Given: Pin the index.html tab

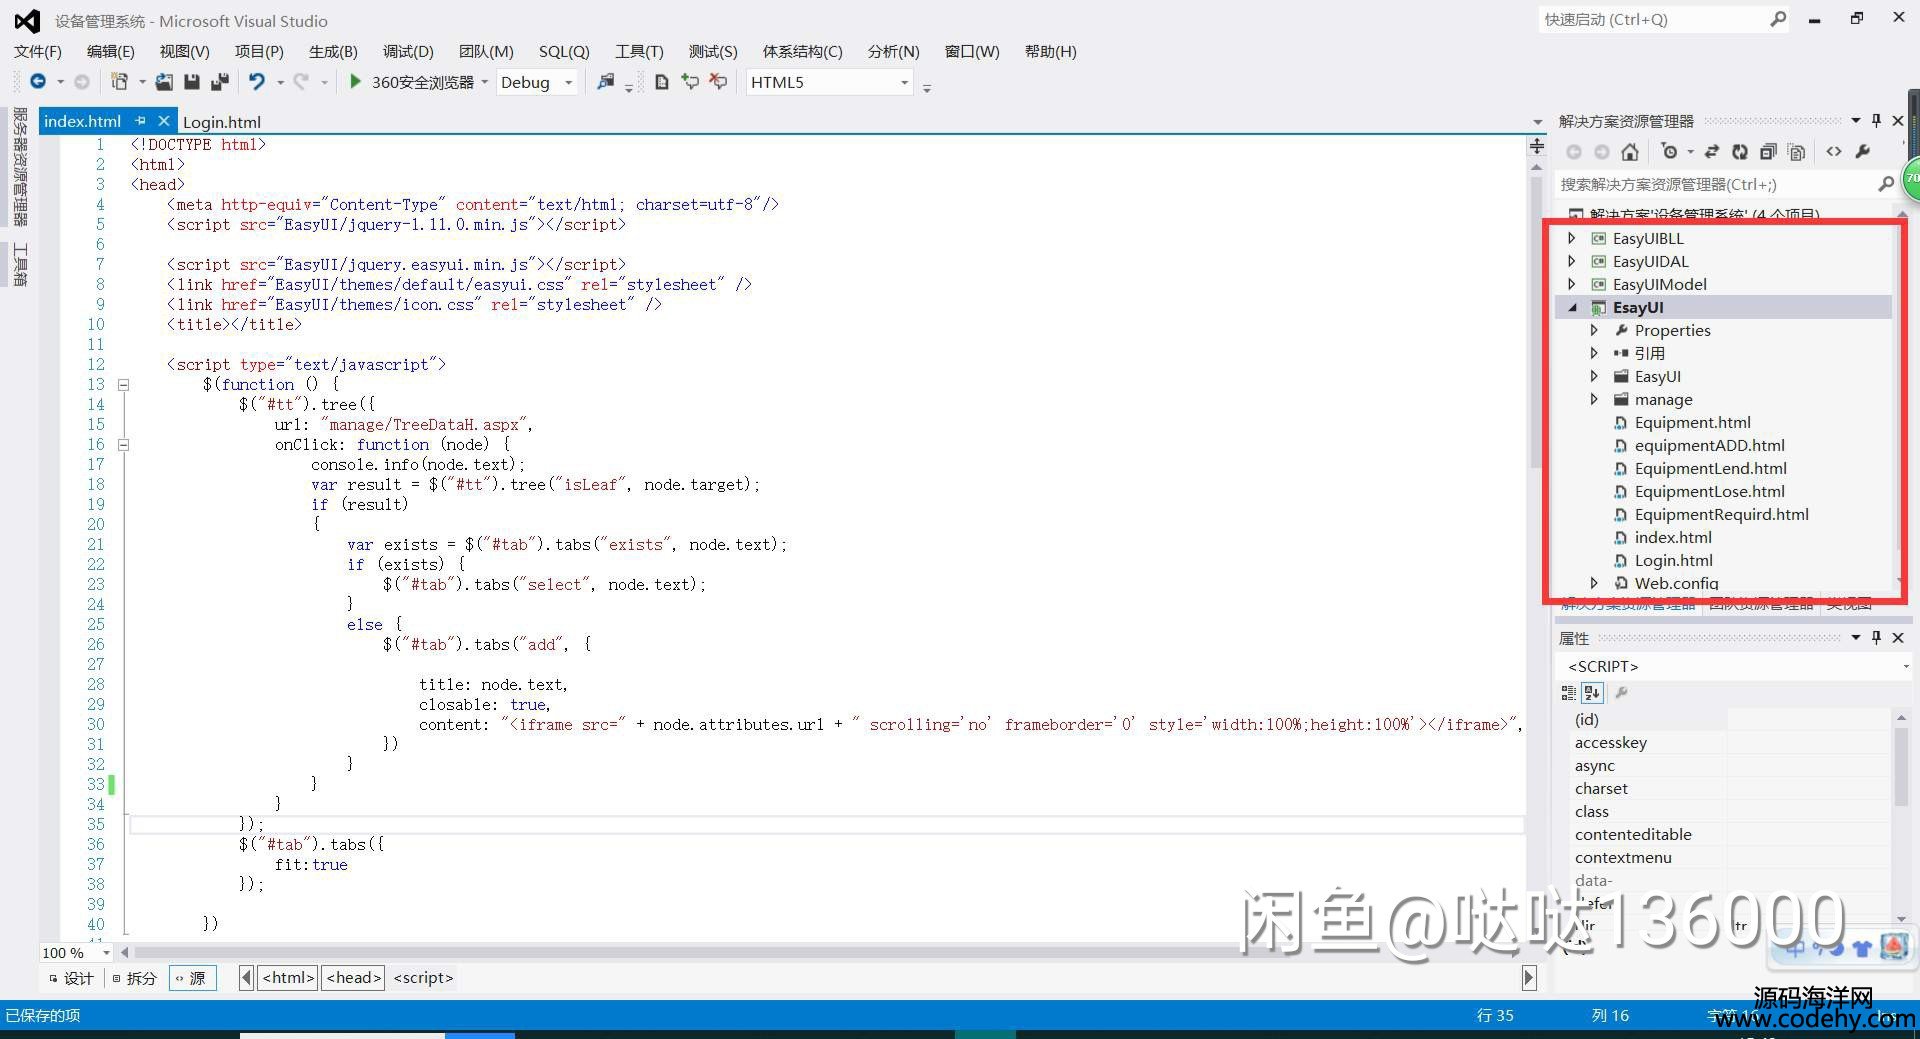Looking at the screenshot, I should point(140,121).
